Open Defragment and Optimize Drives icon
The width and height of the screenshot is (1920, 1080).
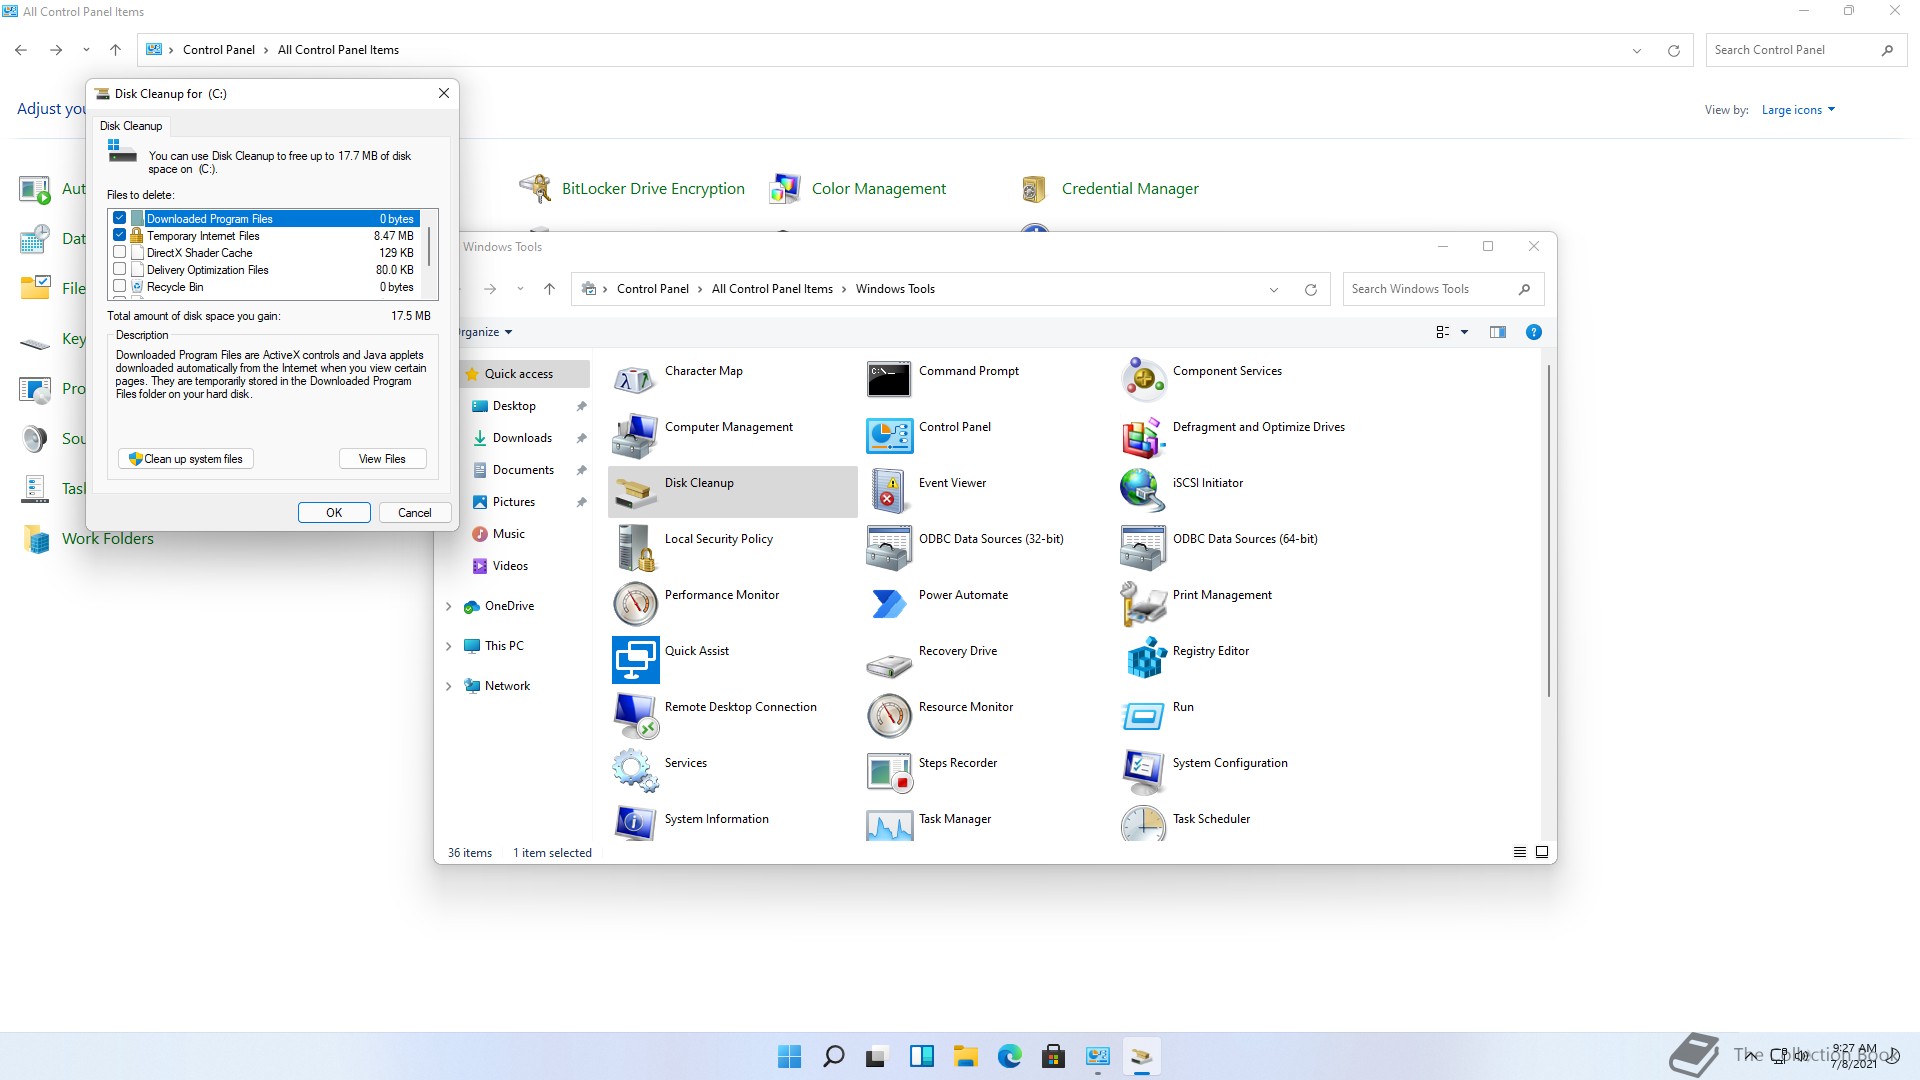click(x=1143, y=436)
